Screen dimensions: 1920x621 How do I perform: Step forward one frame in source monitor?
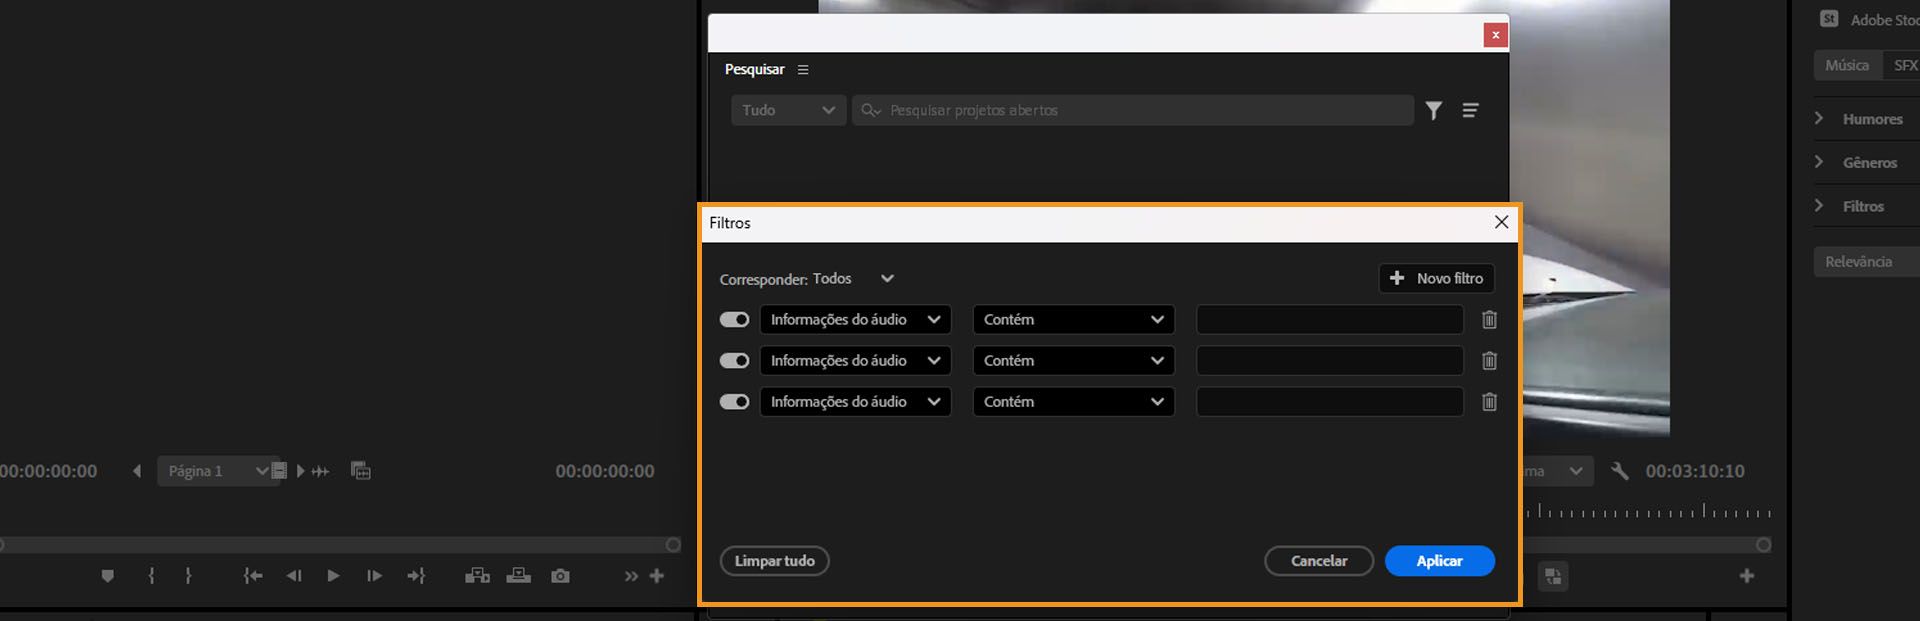coord(374,576)
